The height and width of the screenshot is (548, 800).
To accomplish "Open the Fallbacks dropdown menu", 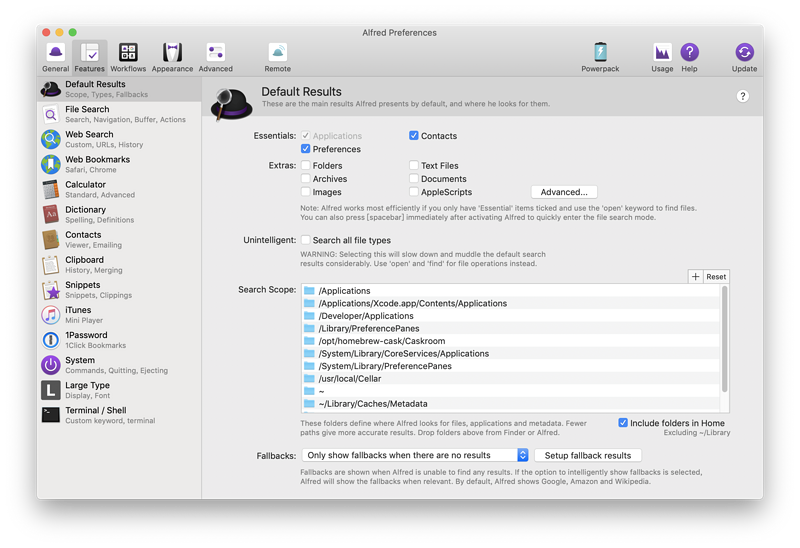I will [x=415, y=455].
